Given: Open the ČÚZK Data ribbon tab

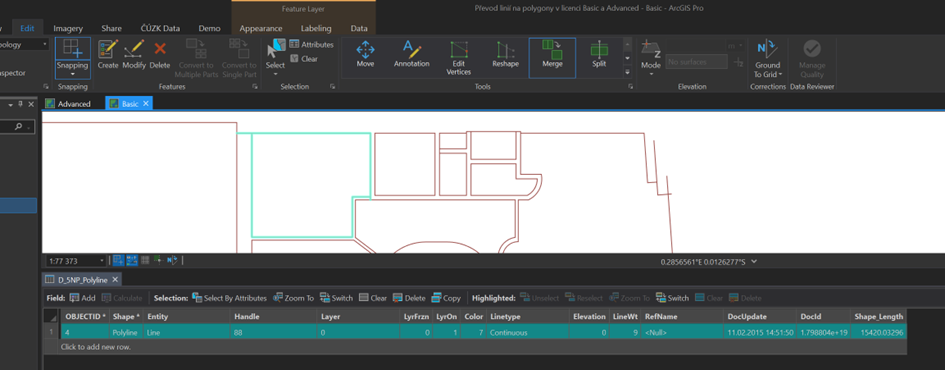Looking at the screenshot, I should (160, 28).
